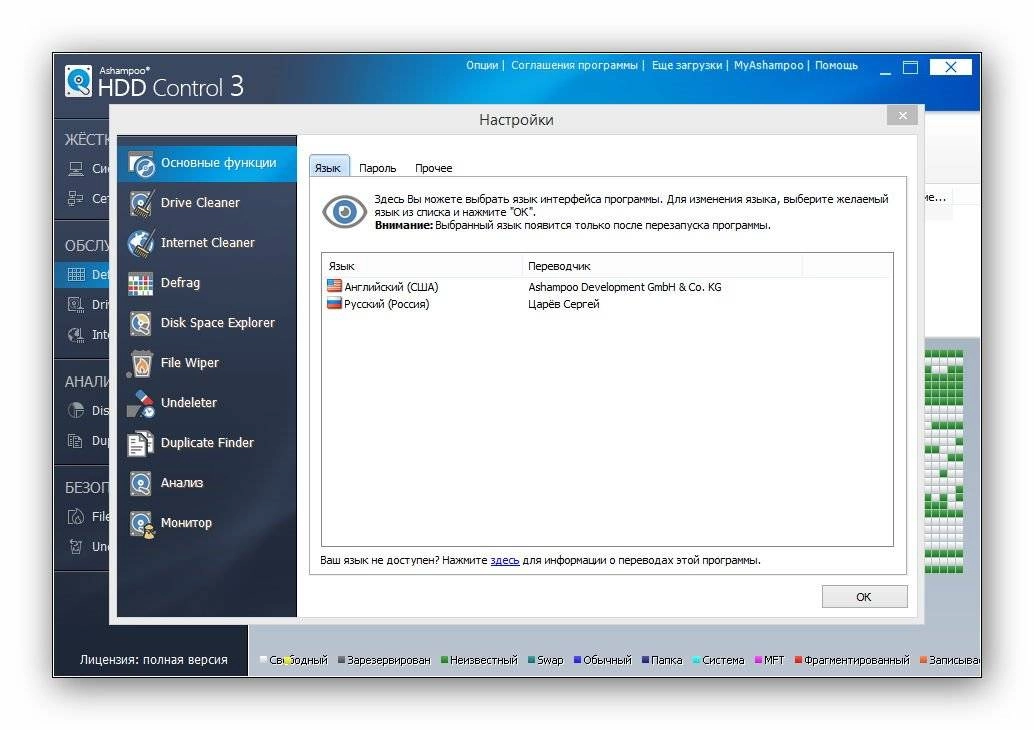Click the US flag icon
The height and width of the screenshot is (730, 1034).
pos(334,286)
